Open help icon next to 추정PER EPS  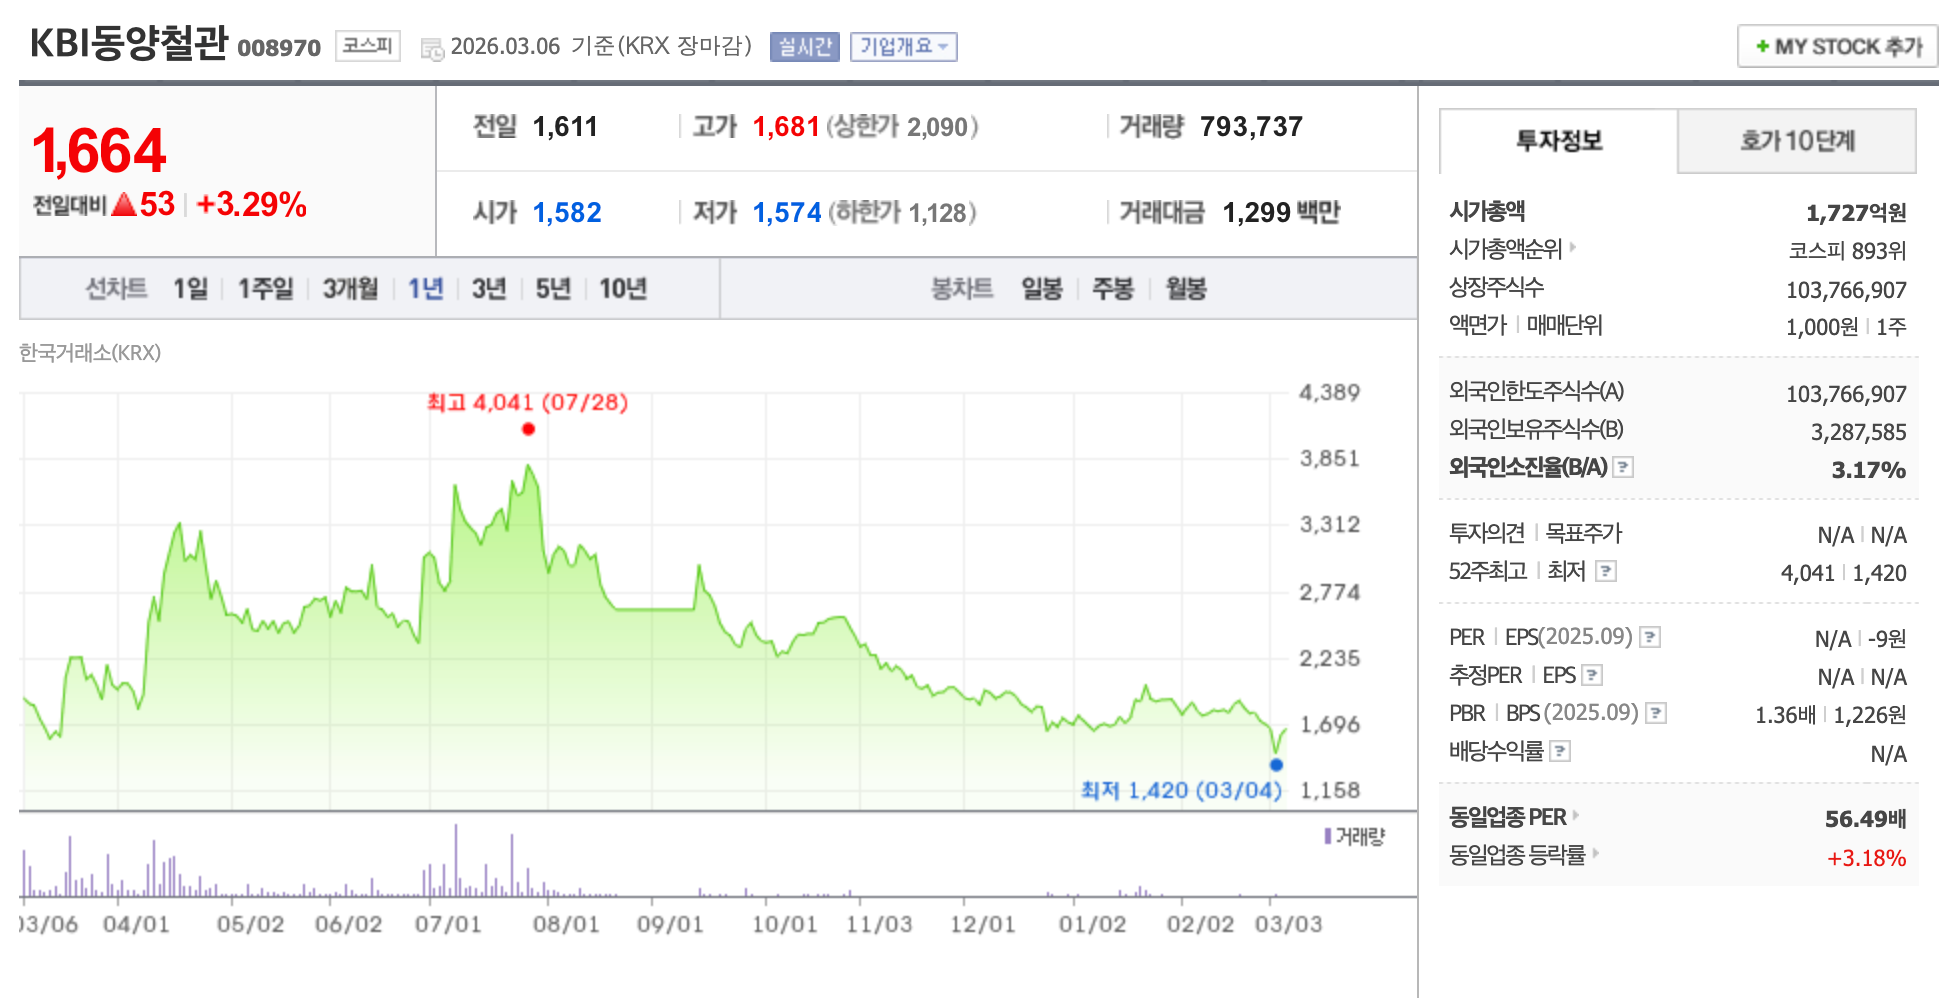click(1593, 675)
